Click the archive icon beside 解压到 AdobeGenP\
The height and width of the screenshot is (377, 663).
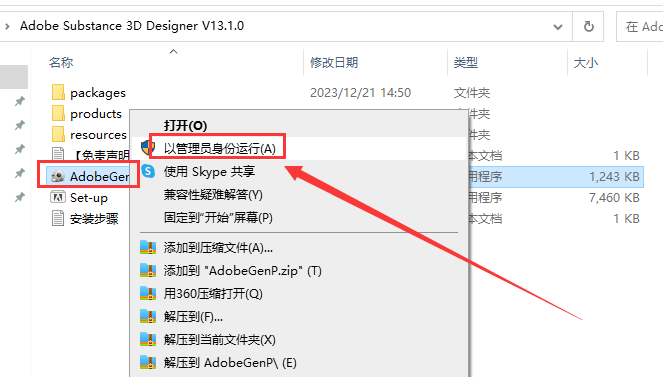coord(148,363)
